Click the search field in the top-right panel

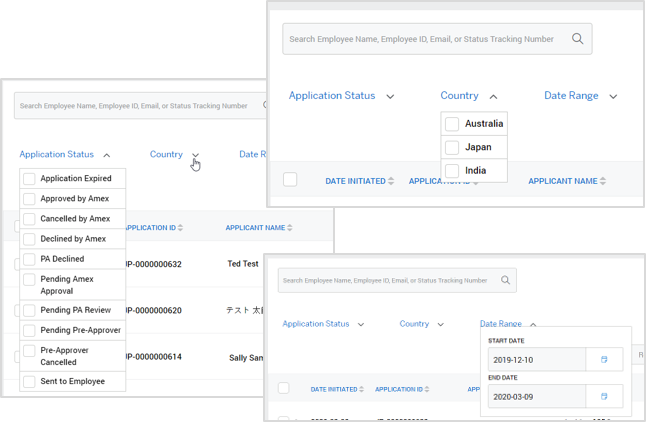coord(420,39)
